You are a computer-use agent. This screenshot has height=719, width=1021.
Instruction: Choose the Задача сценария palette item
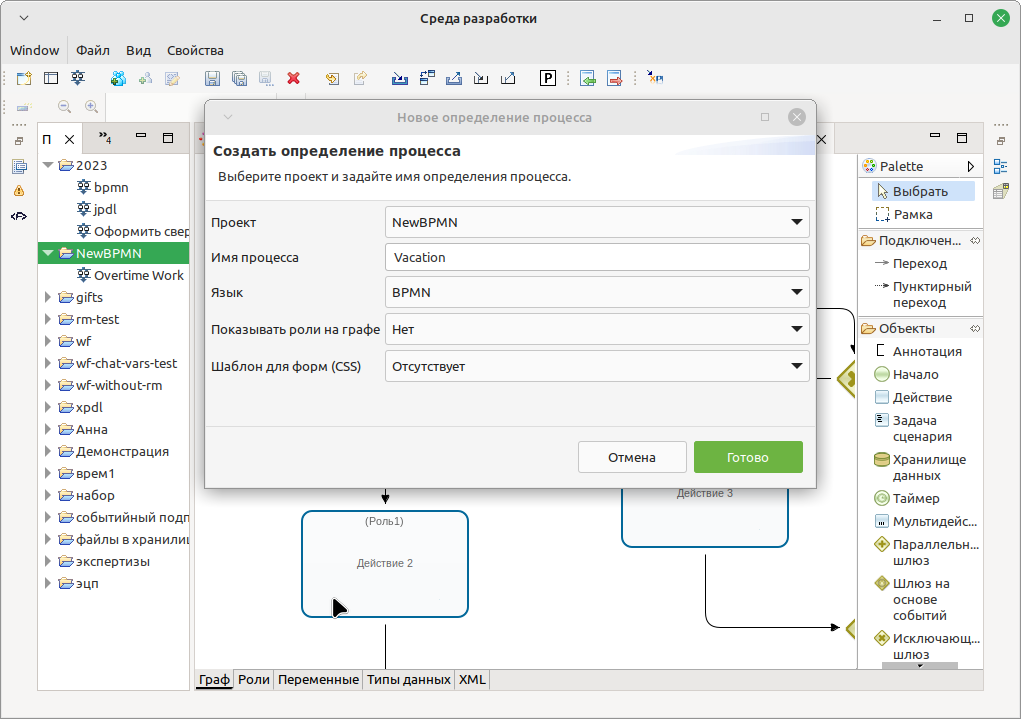pos(914,429)
